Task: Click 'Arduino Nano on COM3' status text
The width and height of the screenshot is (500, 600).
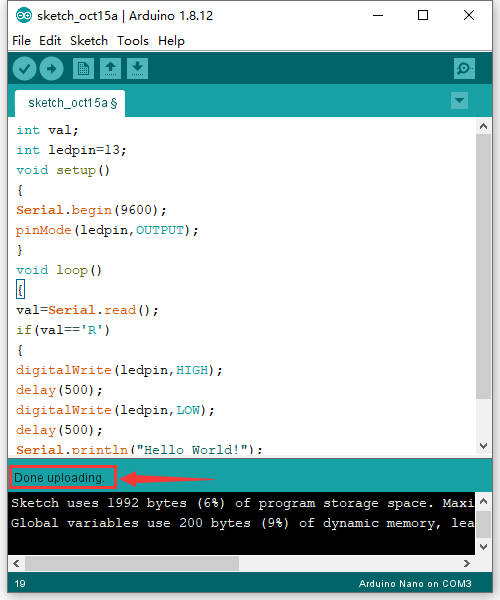Action: click(415, 584)
